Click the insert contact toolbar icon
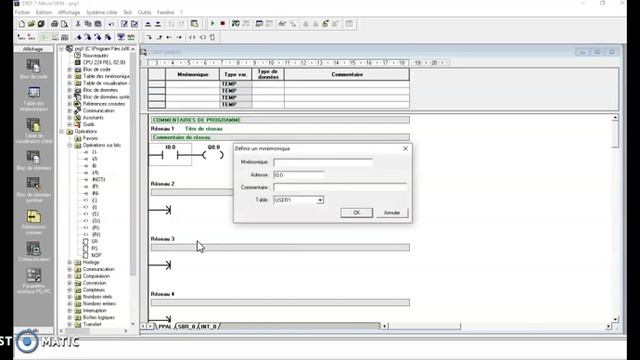 click(x=192, y=37)
